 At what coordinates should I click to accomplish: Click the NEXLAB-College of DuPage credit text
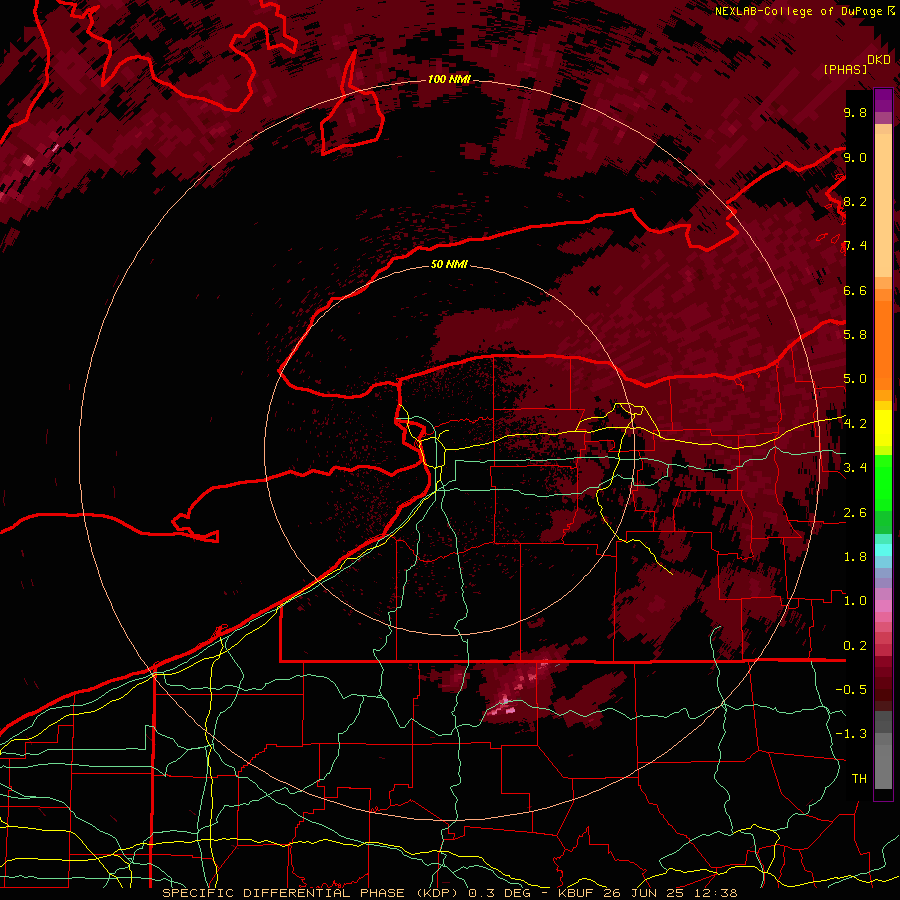click(799, 11)
